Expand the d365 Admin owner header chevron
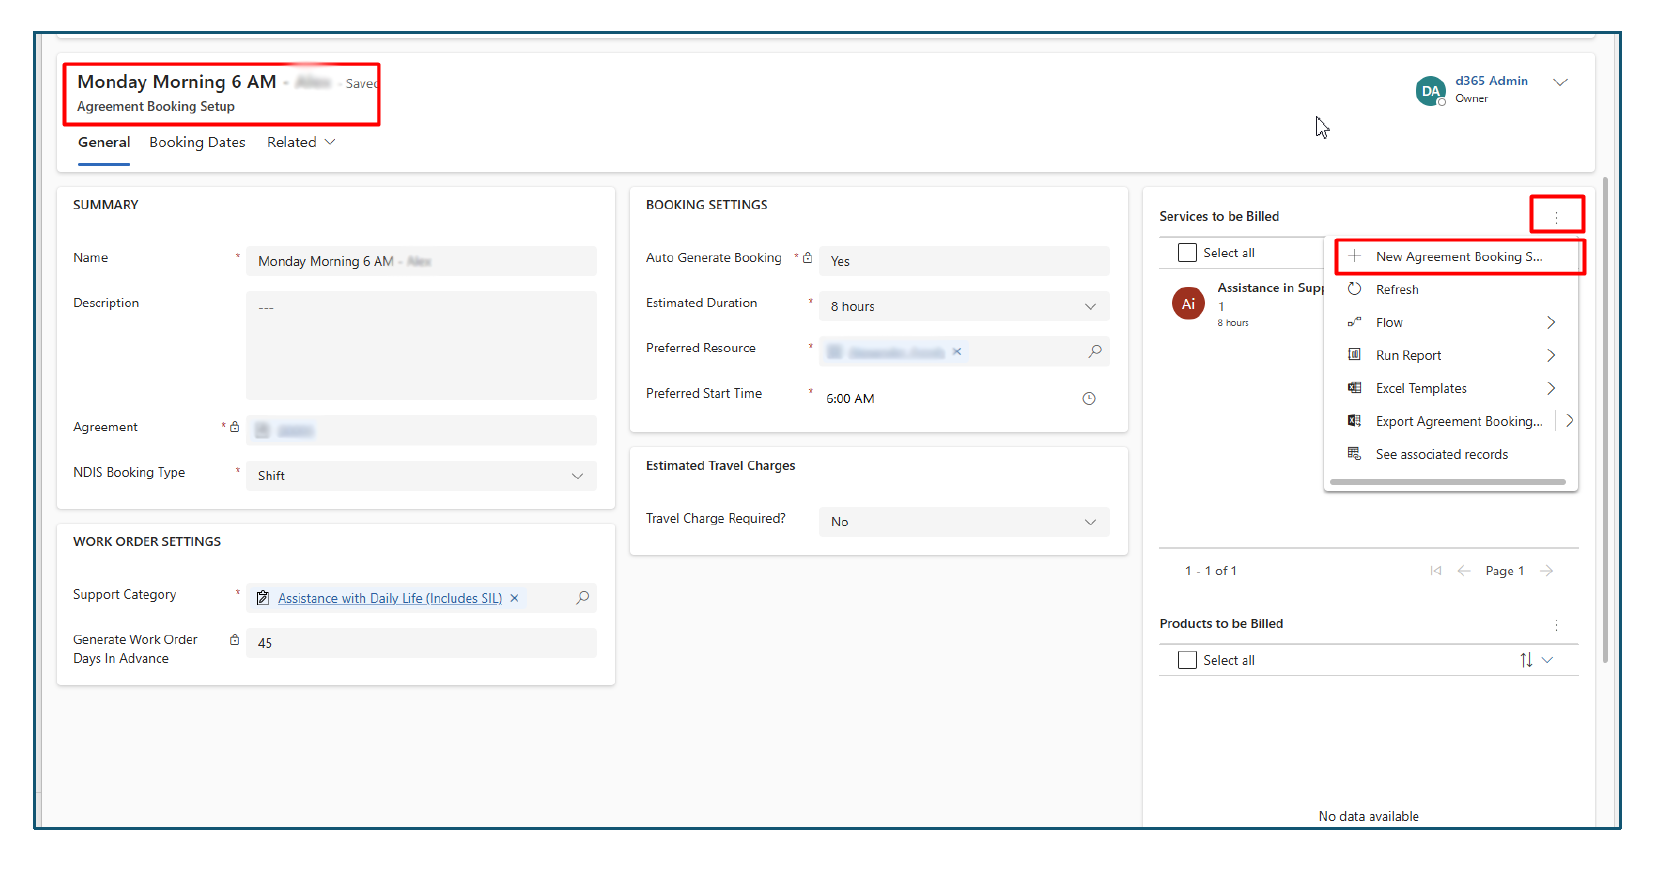This screenshot has height=878, width=1660. [1560, 82]
